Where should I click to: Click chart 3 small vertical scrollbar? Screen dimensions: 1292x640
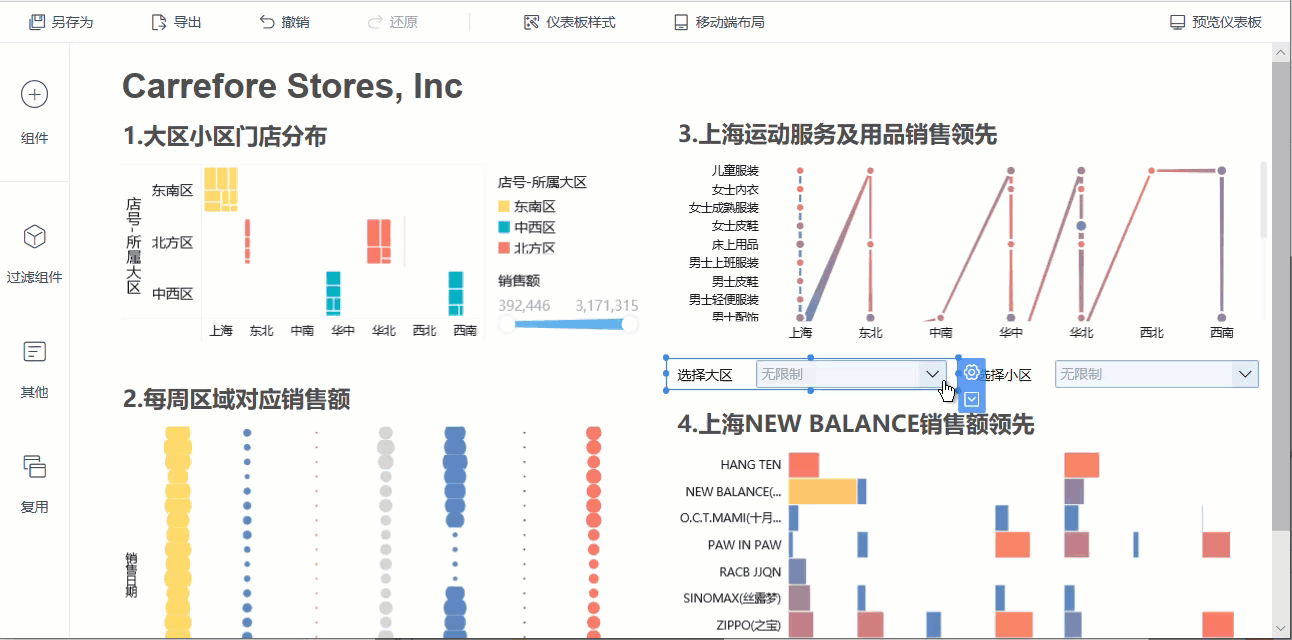pyautogui.click(x=1264, y=200)
